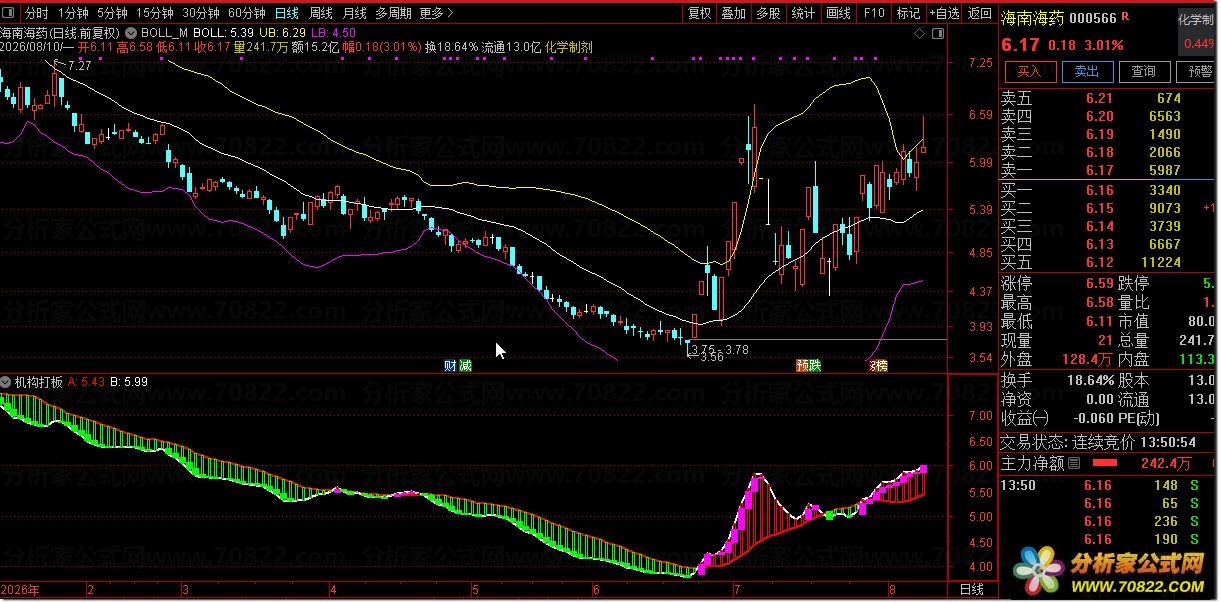The image size is (1221, 603).
Task: Select the 日线 daily chart tab
Action: click(286, 13)
